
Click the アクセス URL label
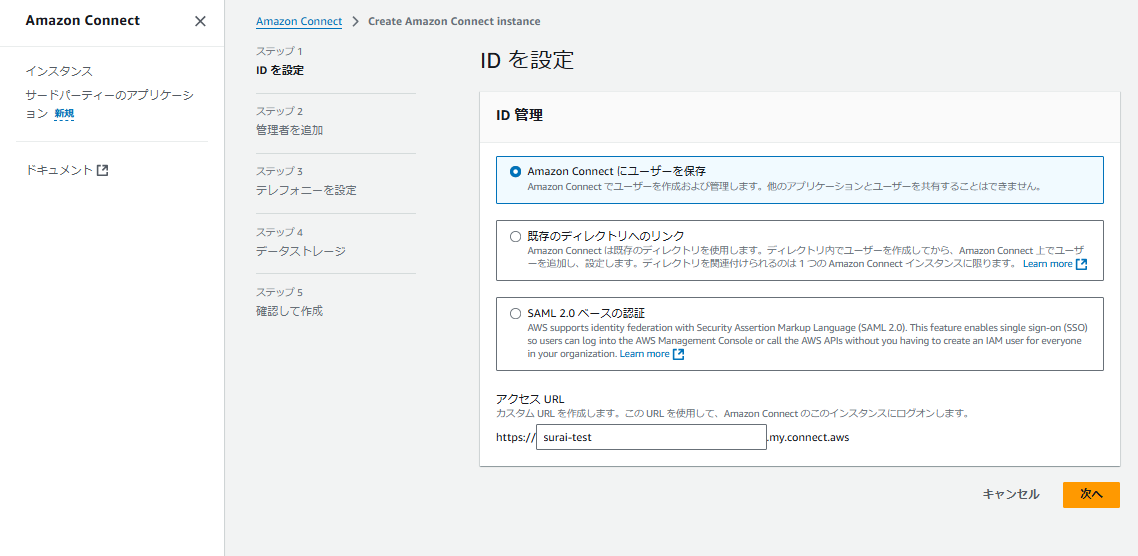(531, 398)
